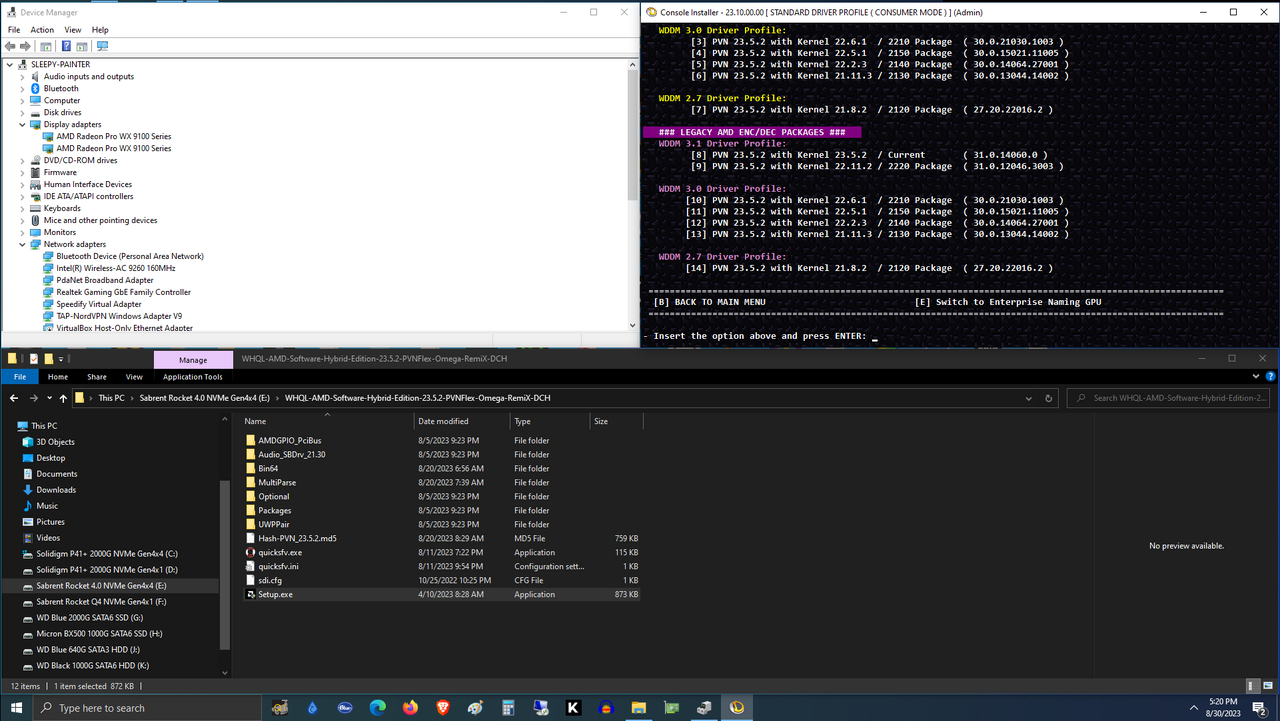Open the View tab in File Explorer

[134, 377]
